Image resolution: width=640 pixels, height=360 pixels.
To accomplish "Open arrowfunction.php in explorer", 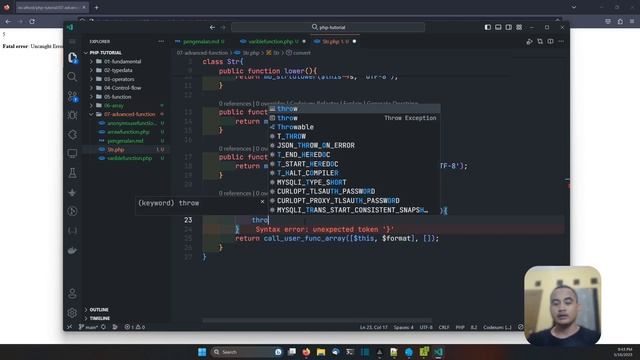I will click(126, 132).
